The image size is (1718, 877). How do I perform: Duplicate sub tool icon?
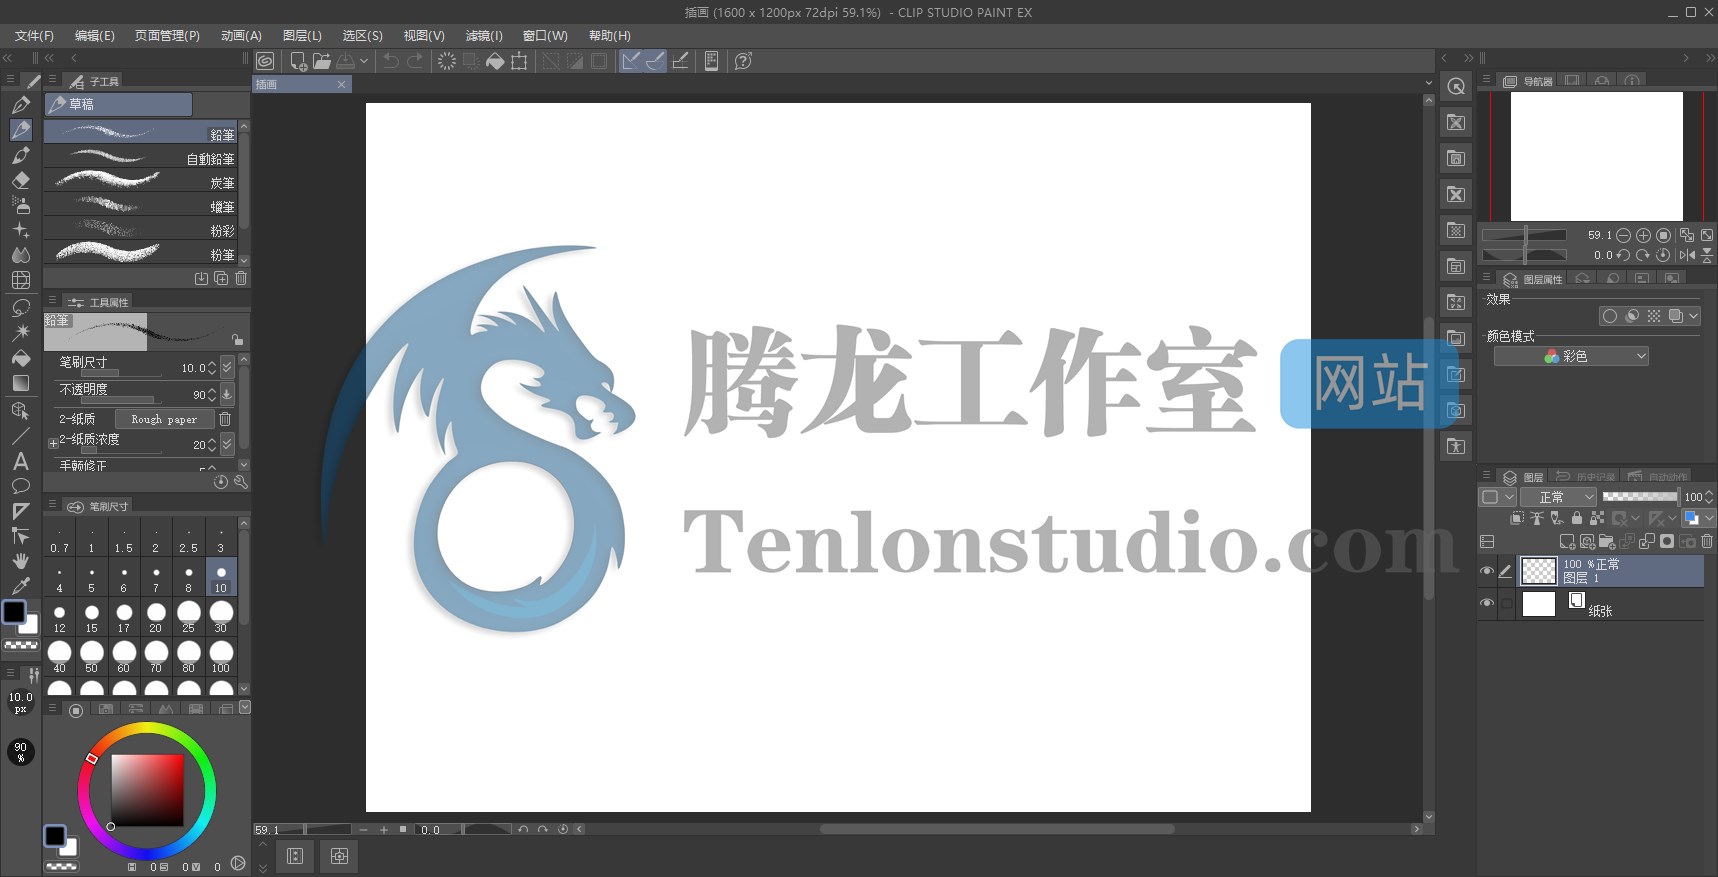point(221,278)
